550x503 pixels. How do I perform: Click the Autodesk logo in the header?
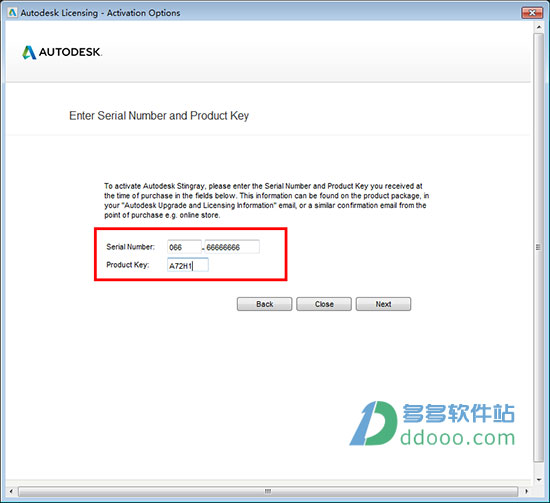tap(62, 52)
